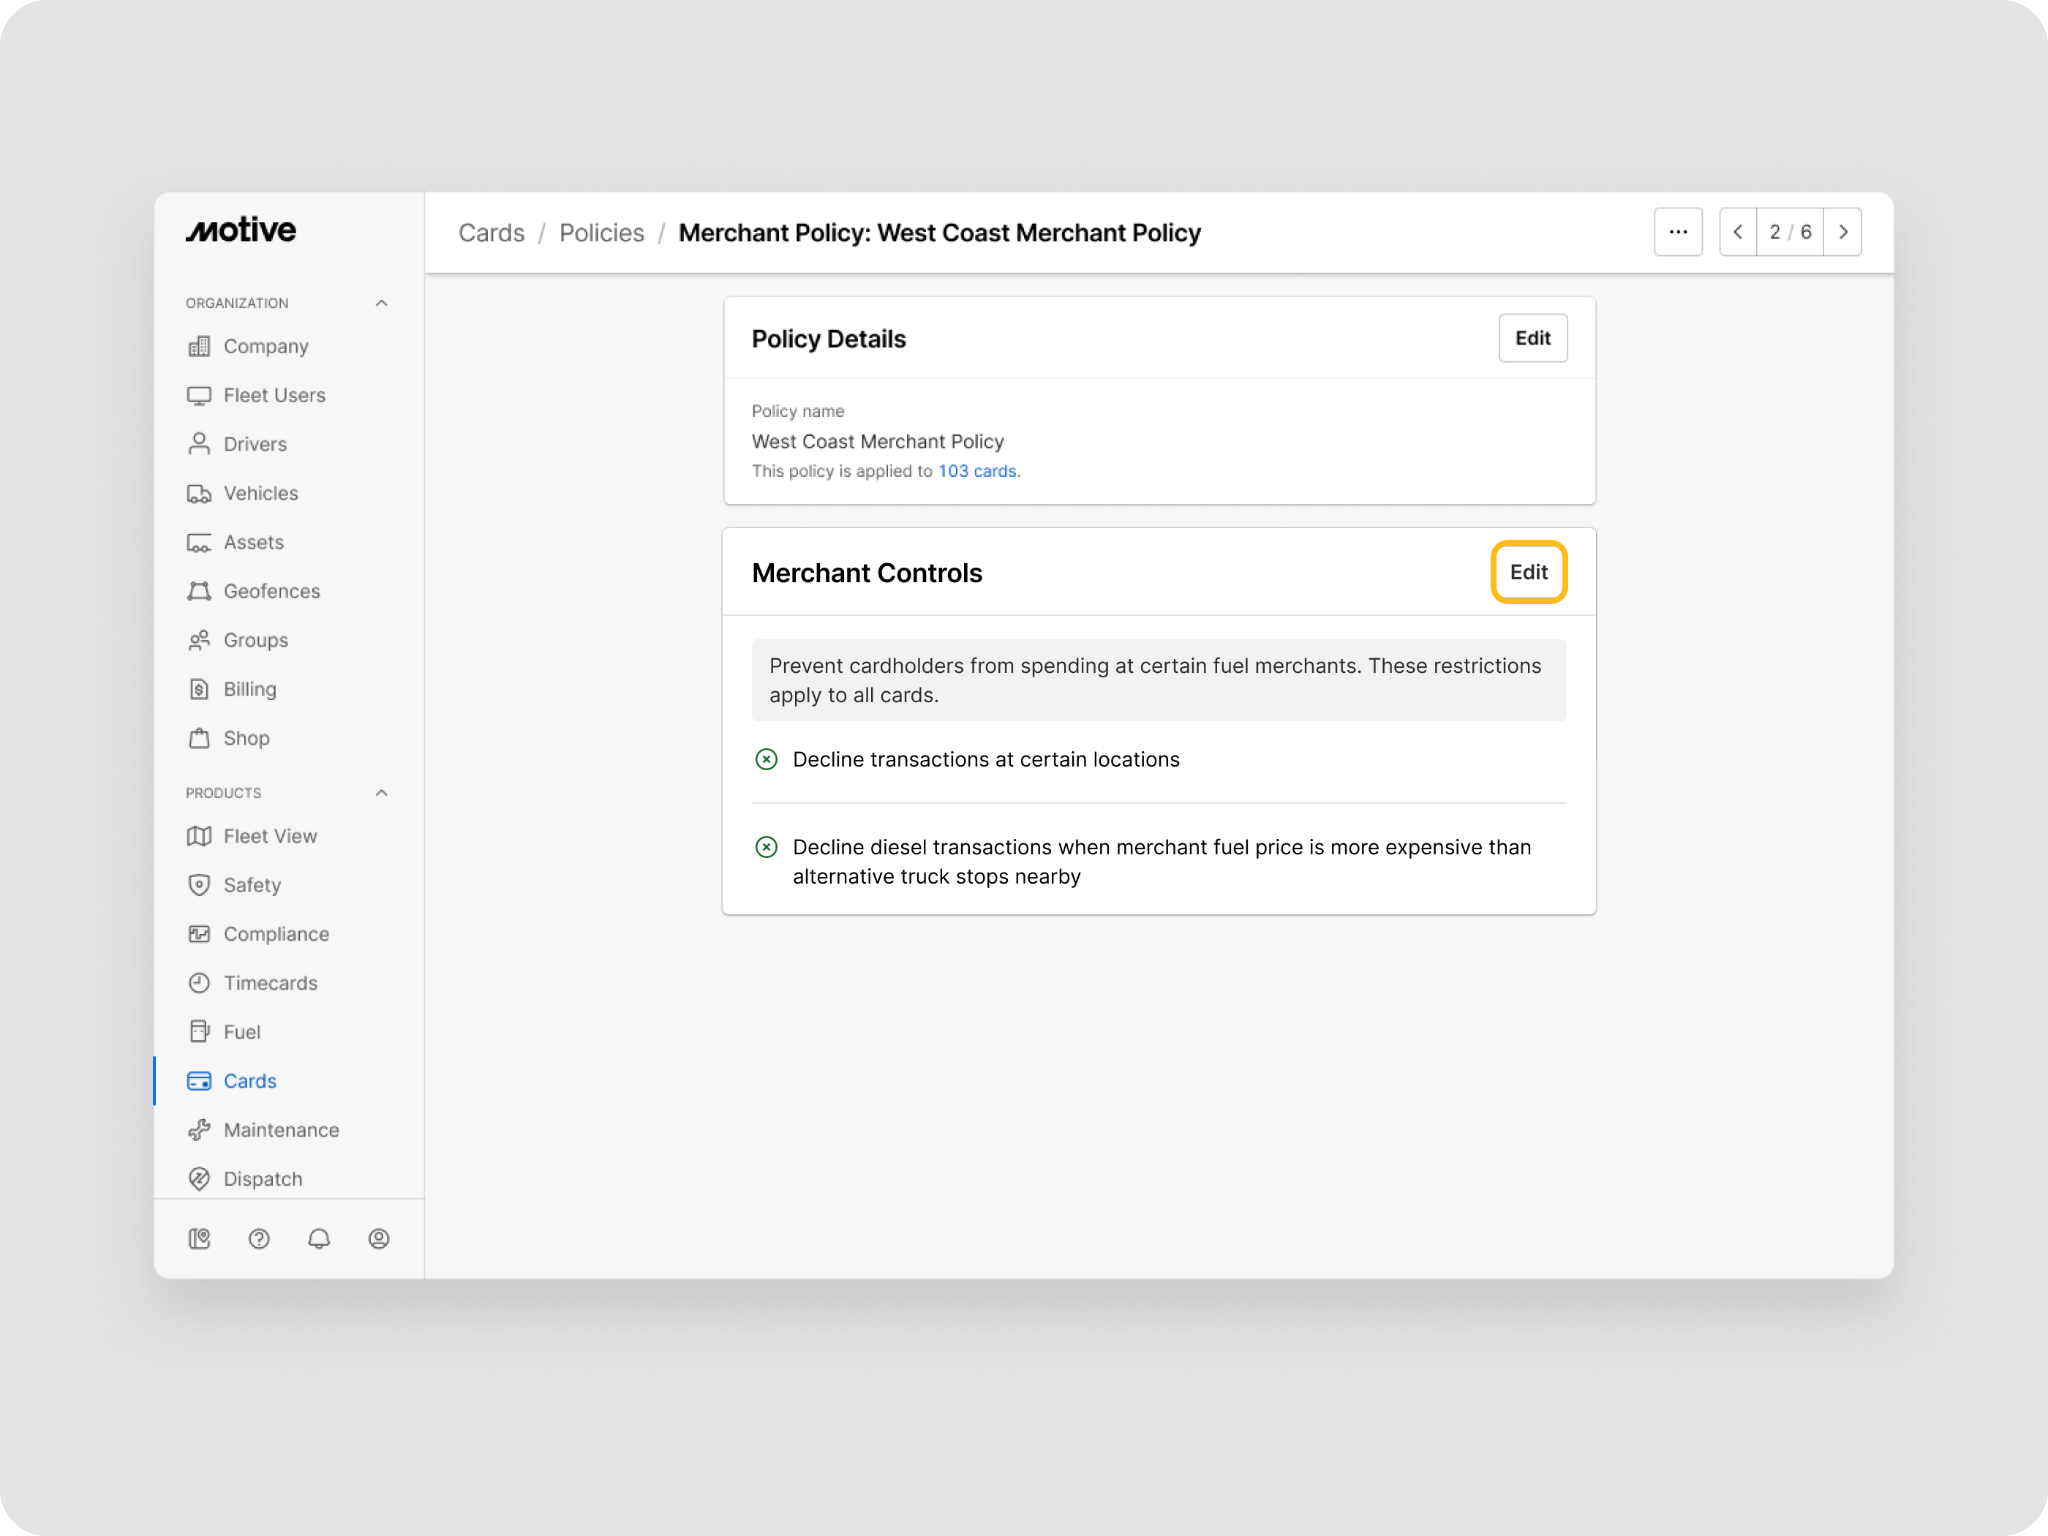Viewport: 2048px width, 1536px height.
Task: Click the Maintenance wrench icon
Action: [x=199, y=1130]
